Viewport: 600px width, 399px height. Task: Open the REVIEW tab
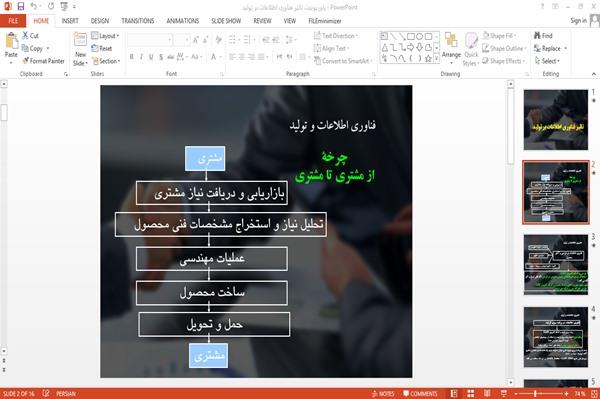(262, 21)
